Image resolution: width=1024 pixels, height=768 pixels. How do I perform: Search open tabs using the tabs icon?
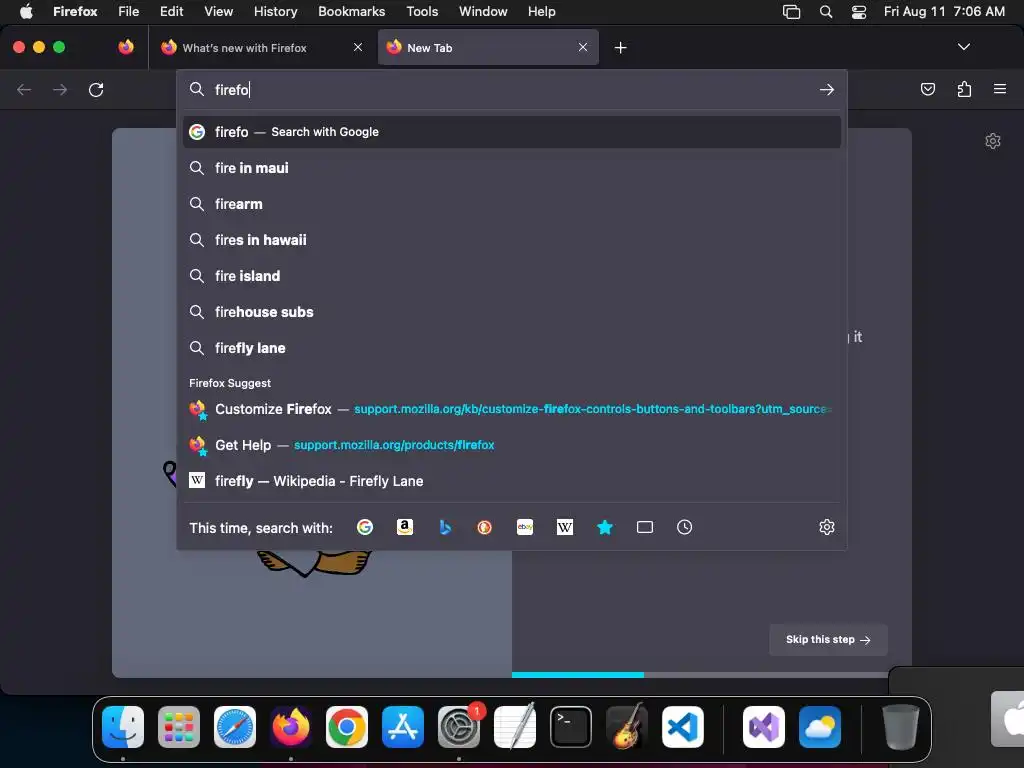click(x=645, y=527)
